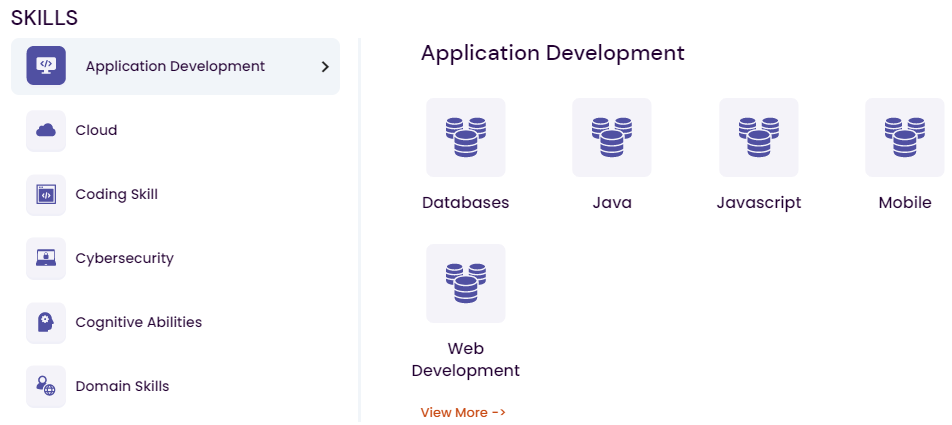The width and height of the screenshot is (952, 425).
Task: Click the Cognitive Abilities head icon
Action: (46, 322)
